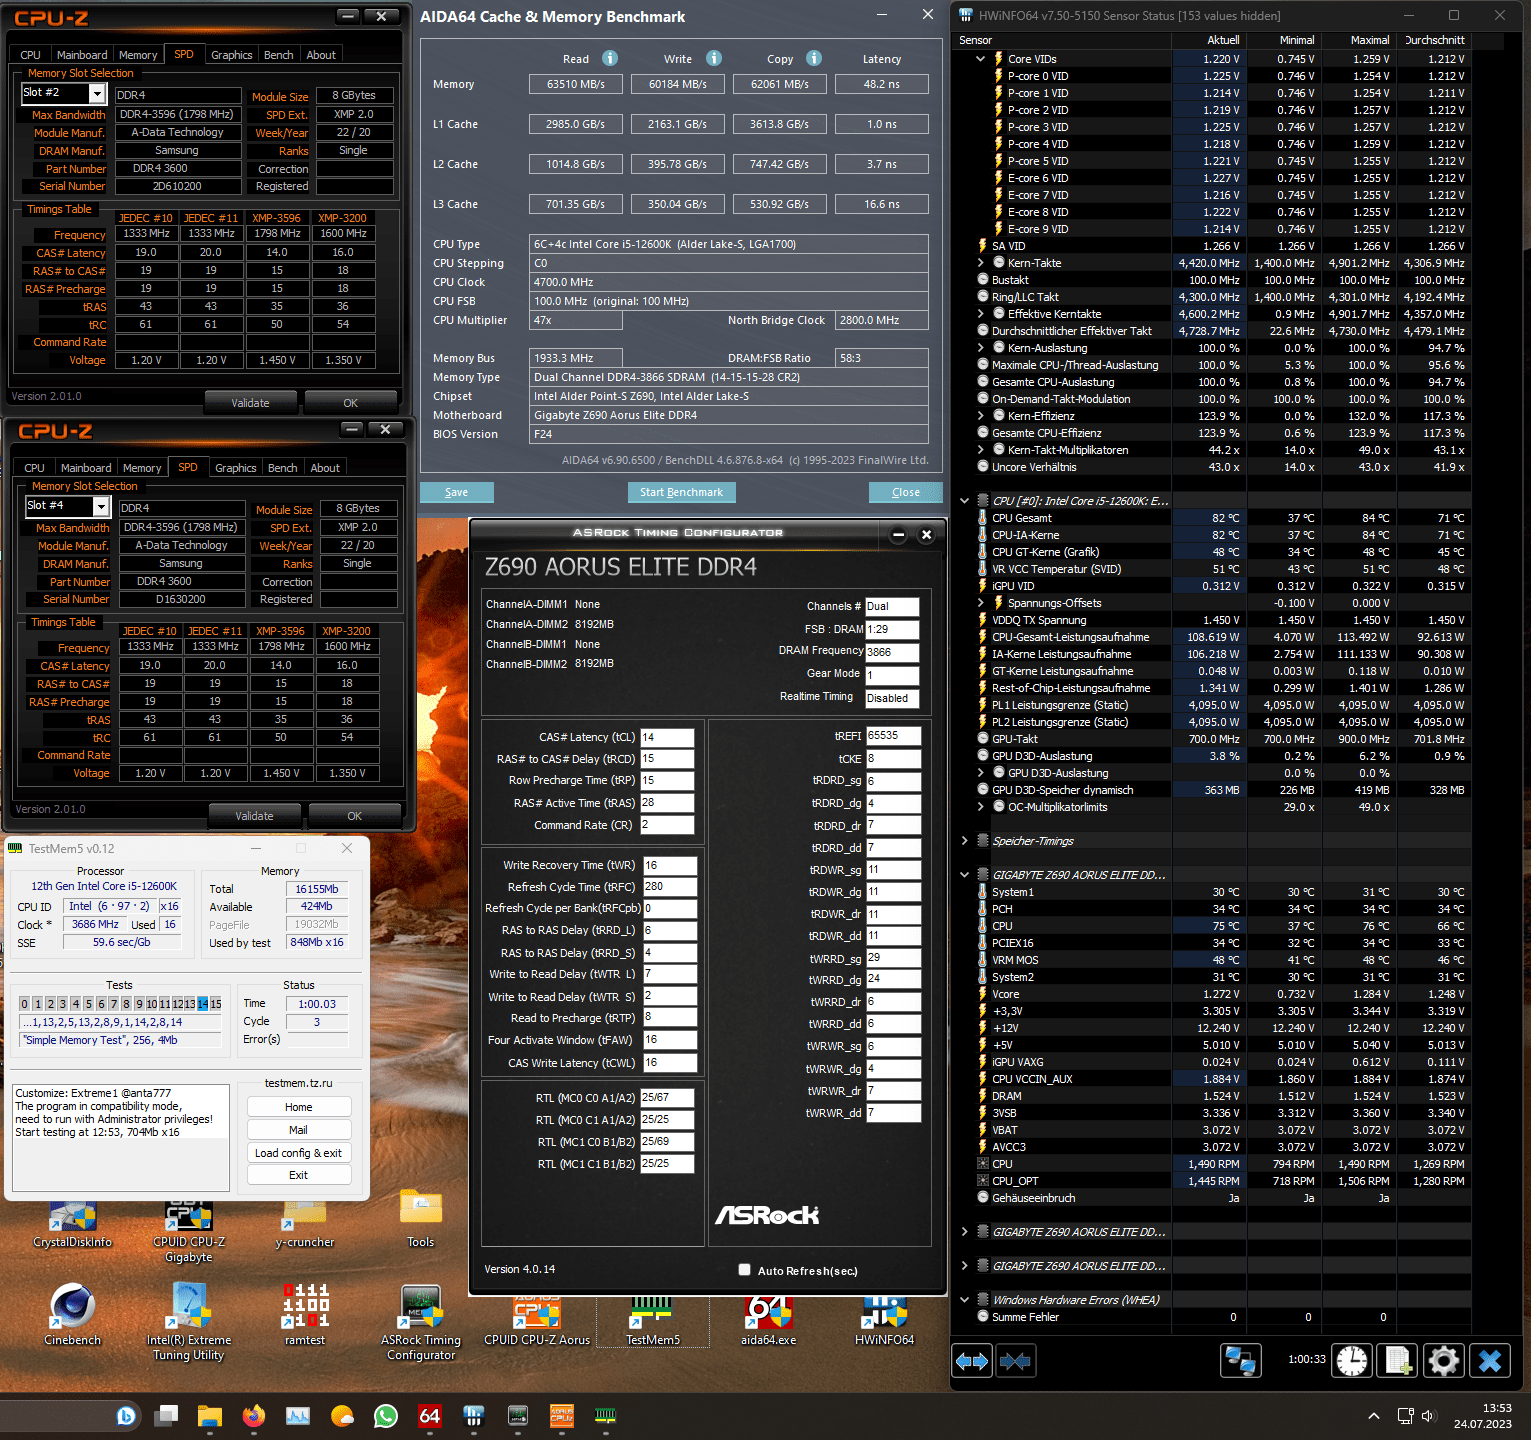This screenshot has width=1531, height=1440.
Task: Click HWiNFO expand-columns blue arrows icon
Action: (972, 1361)
